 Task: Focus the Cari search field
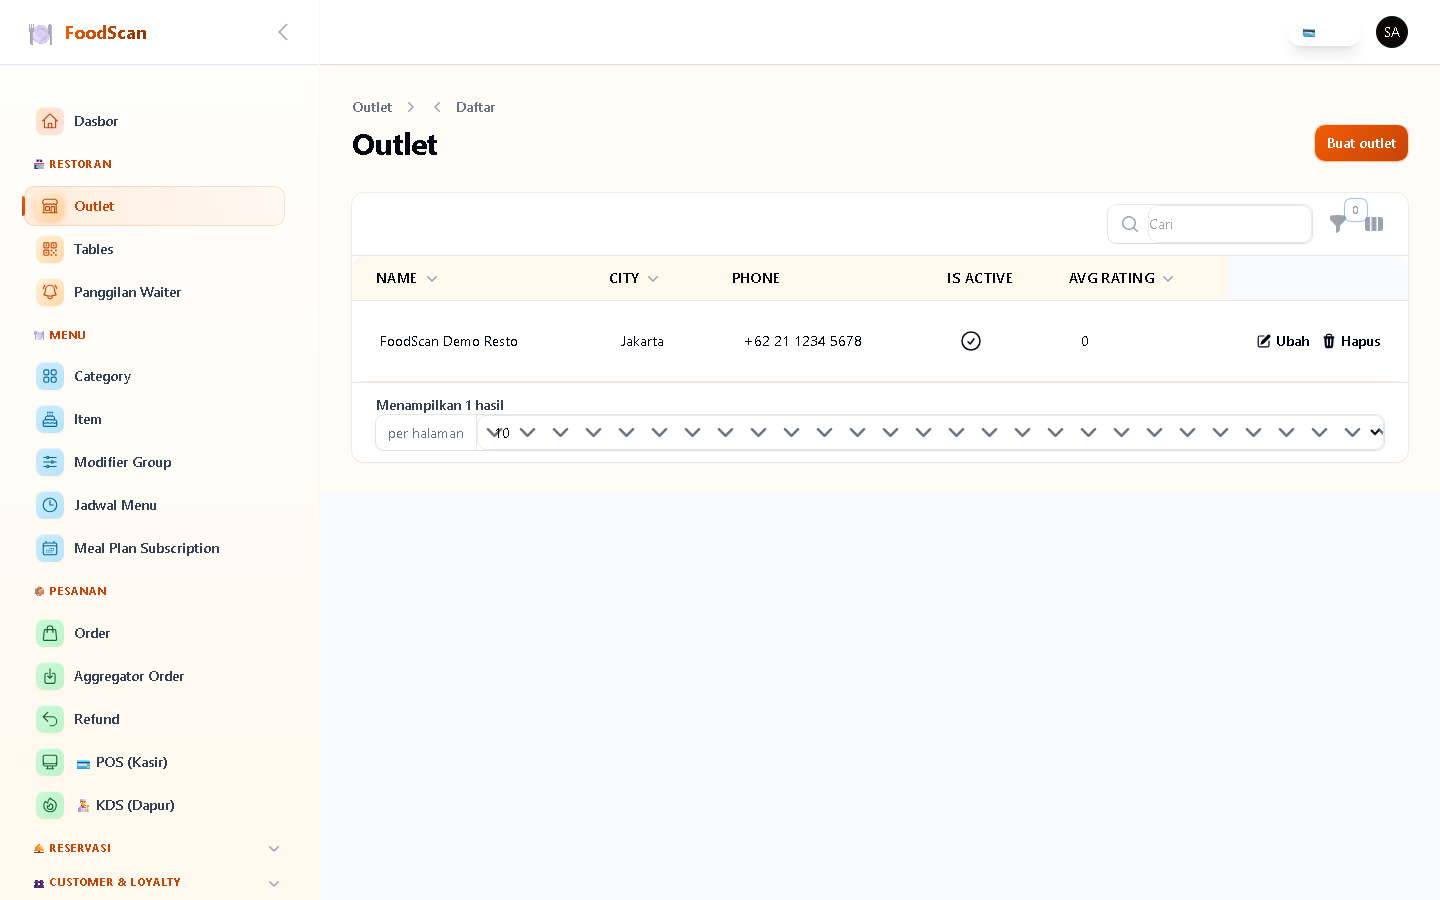click(1229, 224)
